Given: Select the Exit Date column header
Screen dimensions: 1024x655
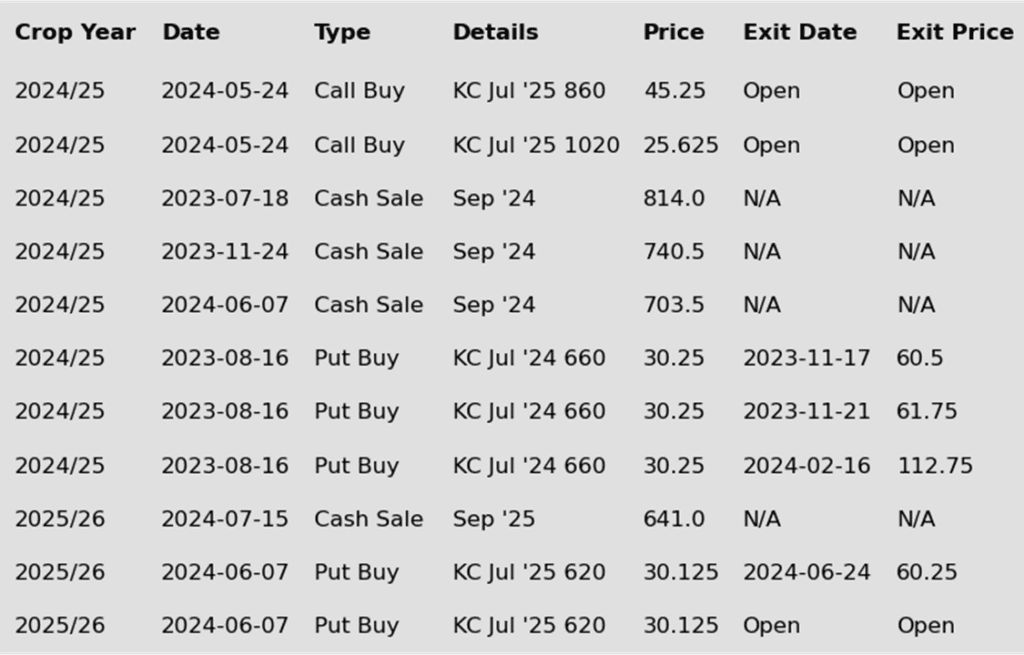Looking at the screenshot, I should [799, 32].
